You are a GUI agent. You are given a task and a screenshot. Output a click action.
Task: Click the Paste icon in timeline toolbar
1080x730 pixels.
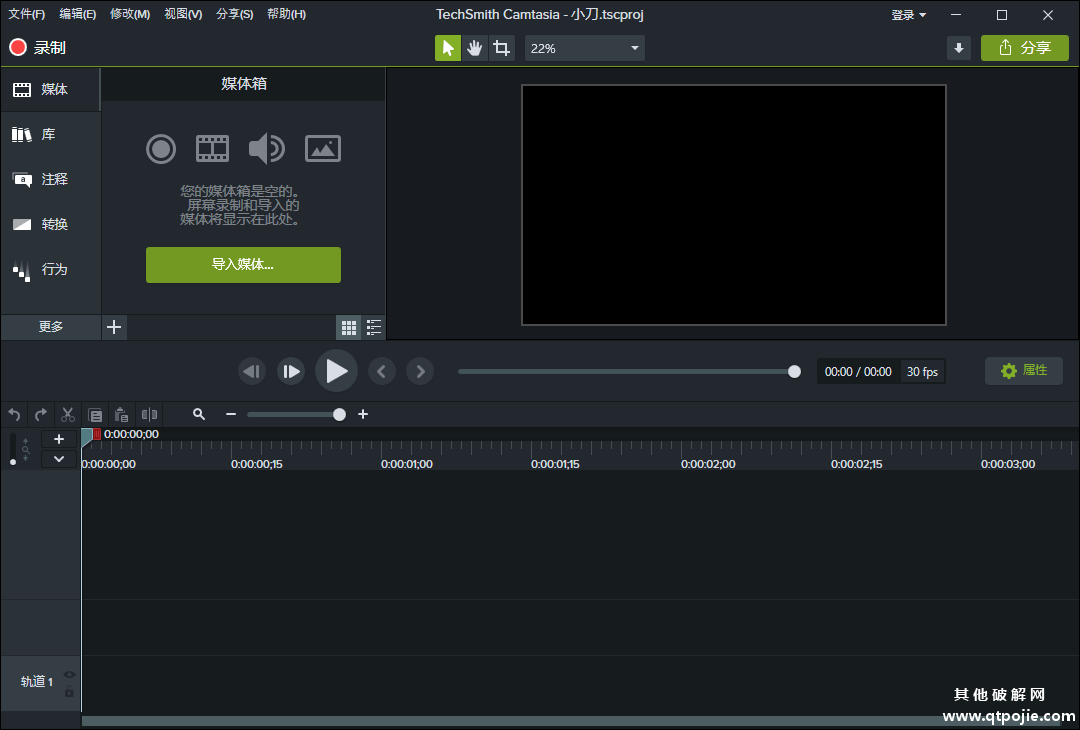(x=122, y=415)
